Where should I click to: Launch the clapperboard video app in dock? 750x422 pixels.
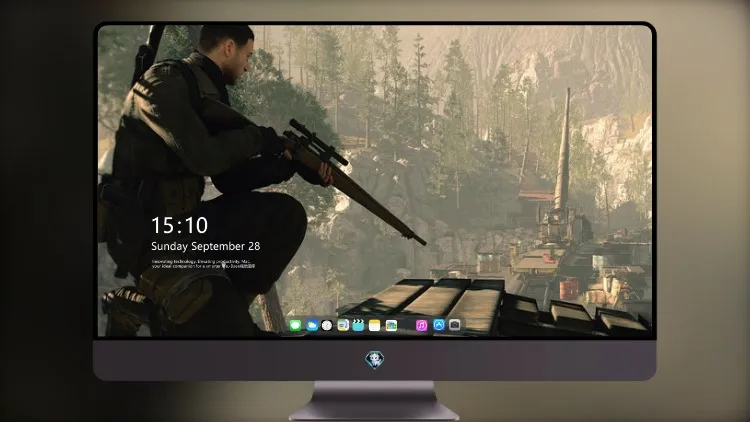pos(358,325)
